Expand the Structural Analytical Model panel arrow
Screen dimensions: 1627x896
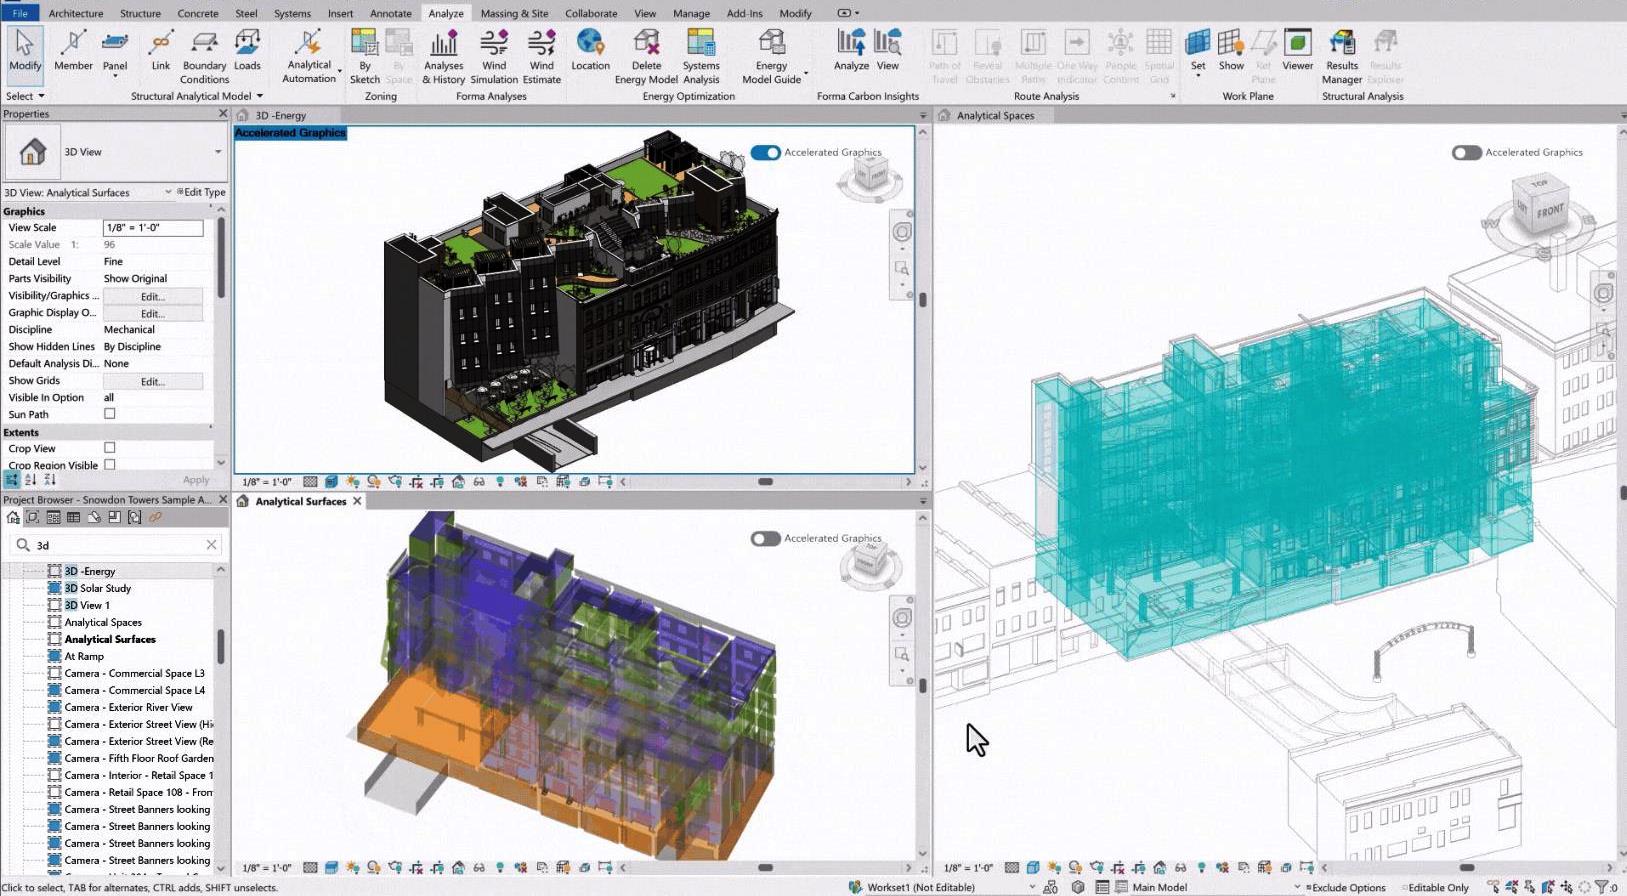point(260,96)
